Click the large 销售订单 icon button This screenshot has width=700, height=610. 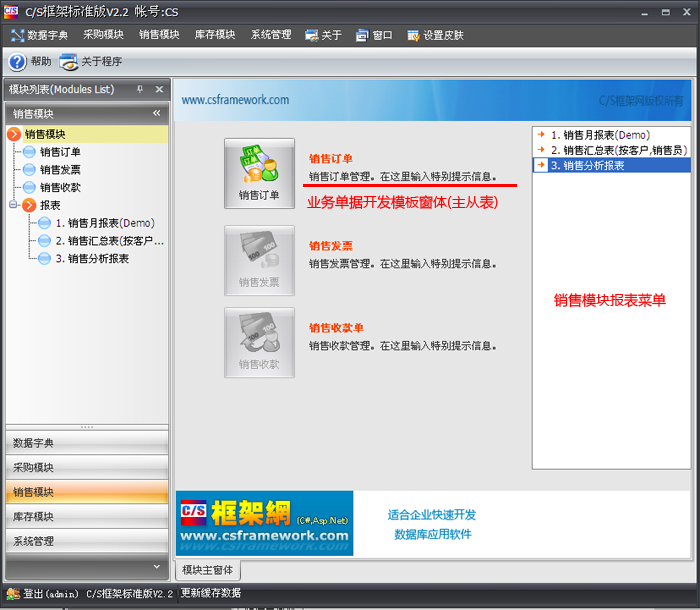(x=259, y=173)
